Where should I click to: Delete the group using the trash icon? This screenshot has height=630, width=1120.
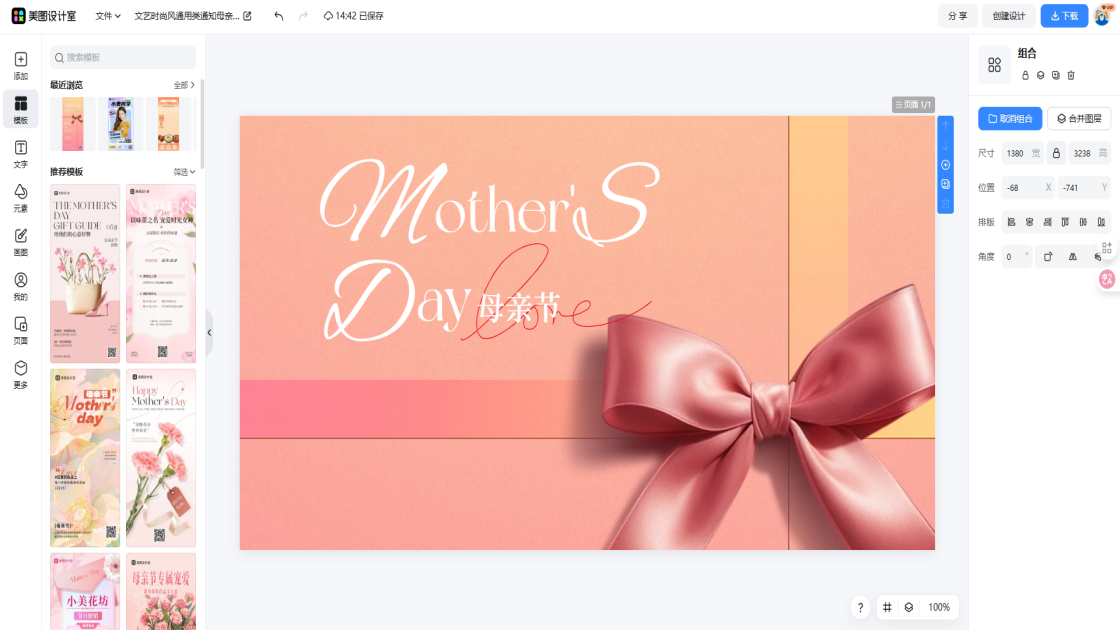(x=1071, y=75)
